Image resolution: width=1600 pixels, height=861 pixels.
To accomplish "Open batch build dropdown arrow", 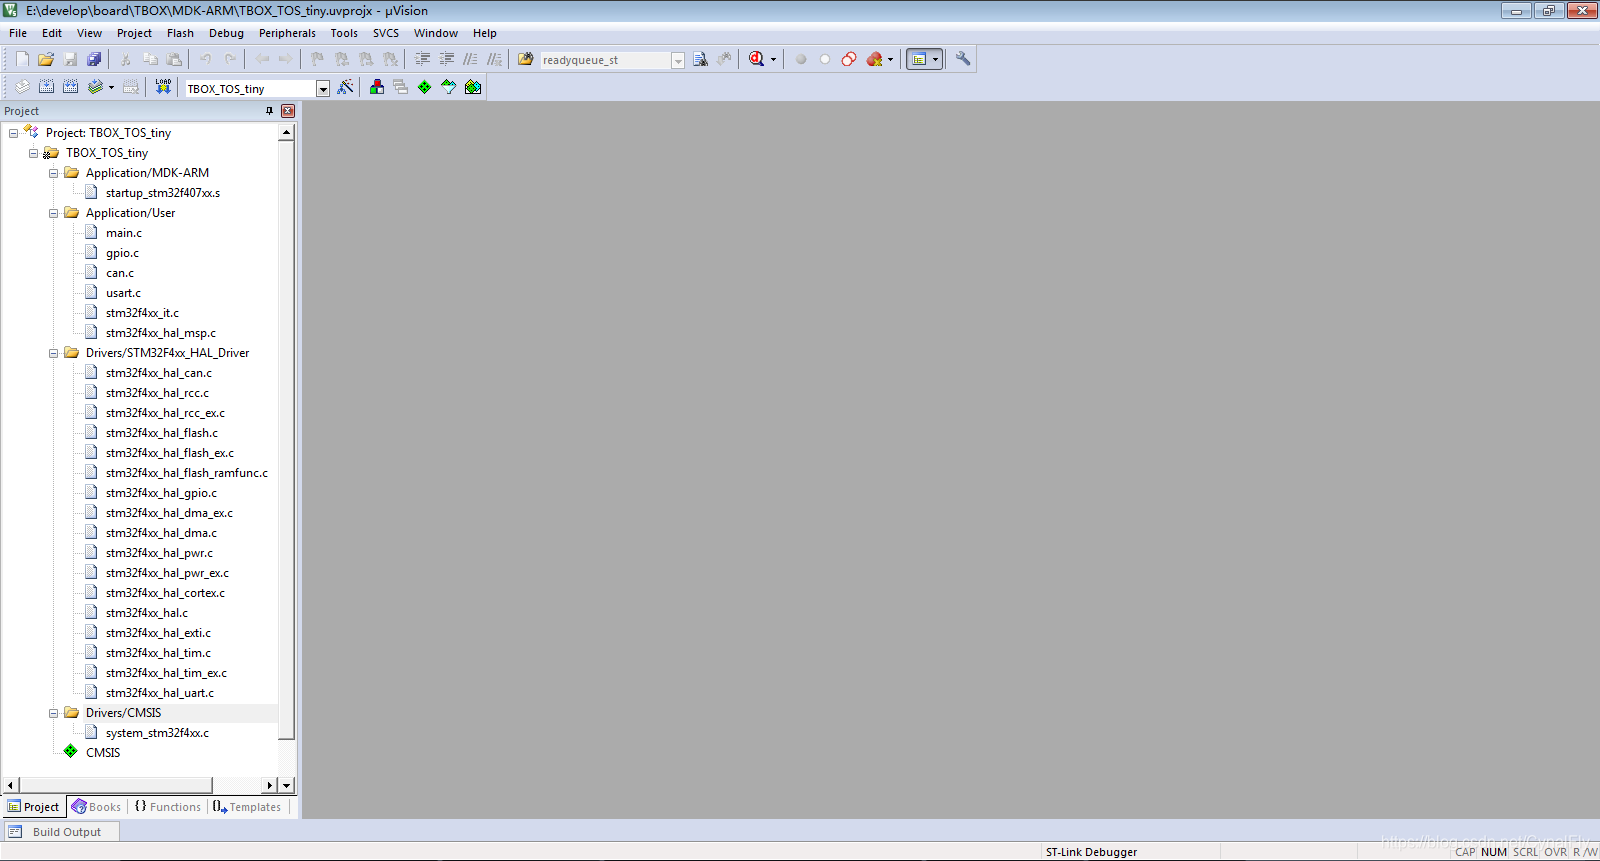I will (x=111, y=87).
